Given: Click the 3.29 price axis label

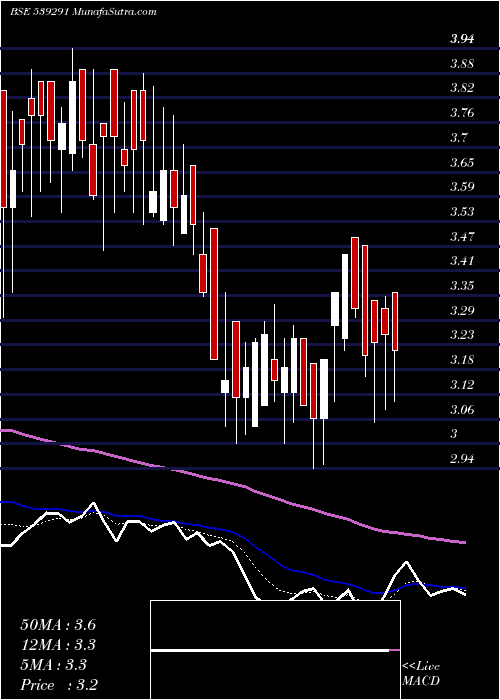Looking at the screenshot, I should point(462,310).
